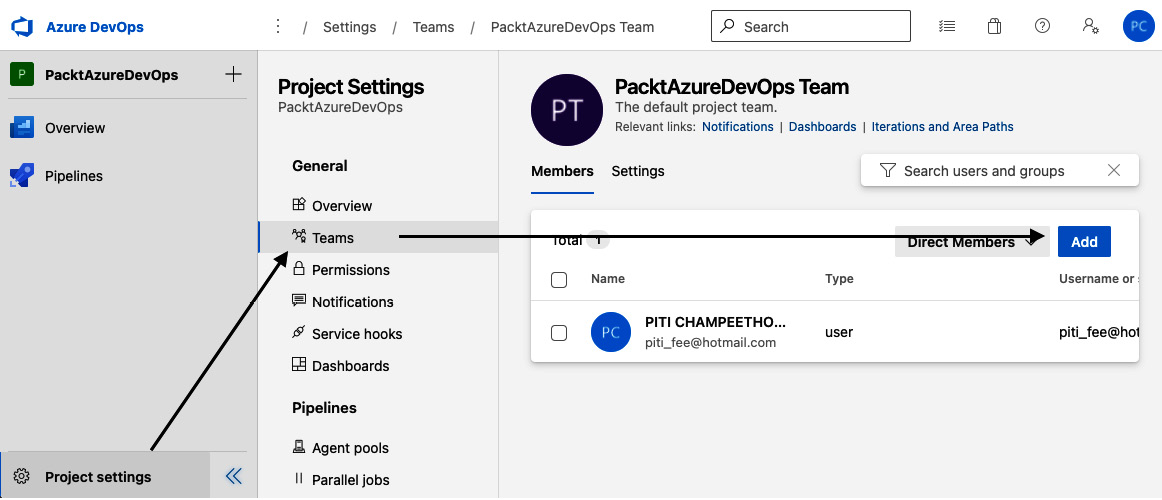This screenshot has height=500, width=1162.
Task: Open the PC account avatar in header
Action: click(x=1138, y=27)
